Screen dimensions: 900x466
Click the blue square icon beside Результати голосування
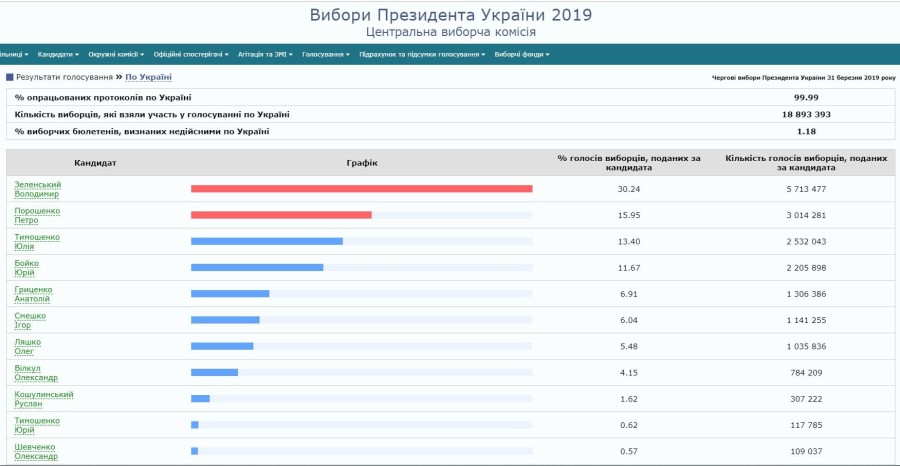(10, 77)
